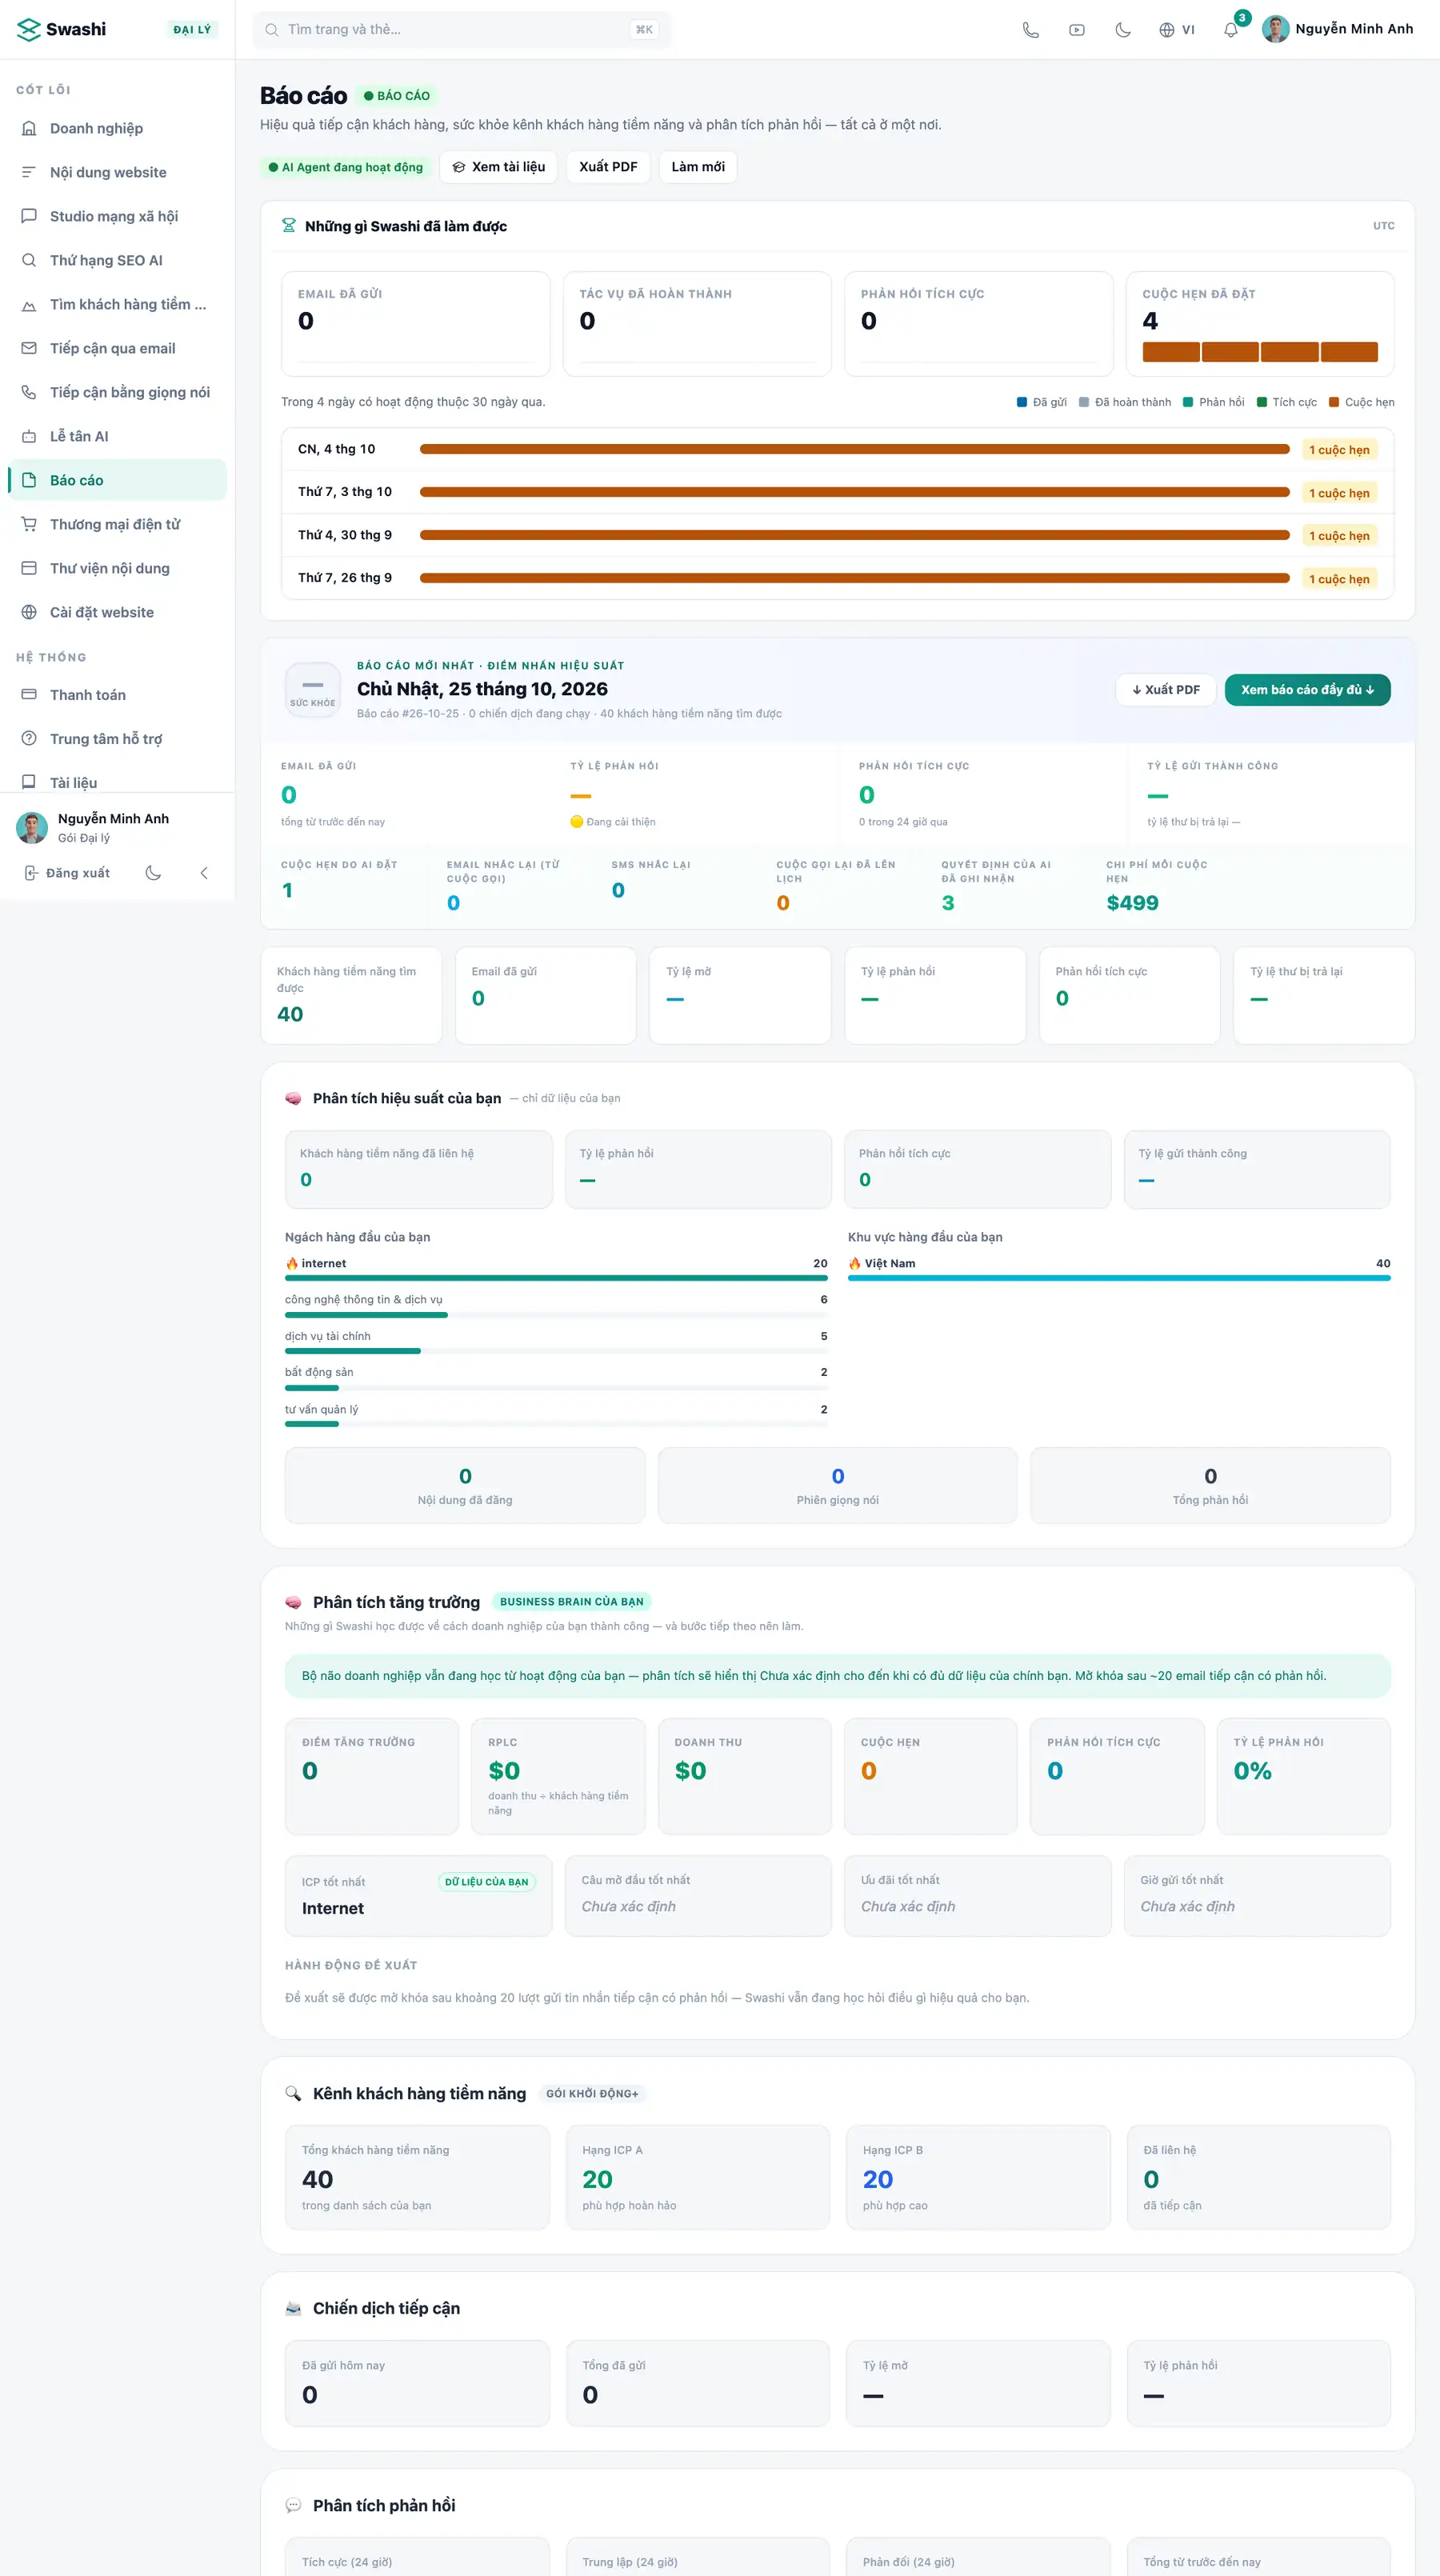The height and width of the screenshot is (2576, 1440).
Task: Click the Thương mại điện tử cart icon
Action: [29, 524]
